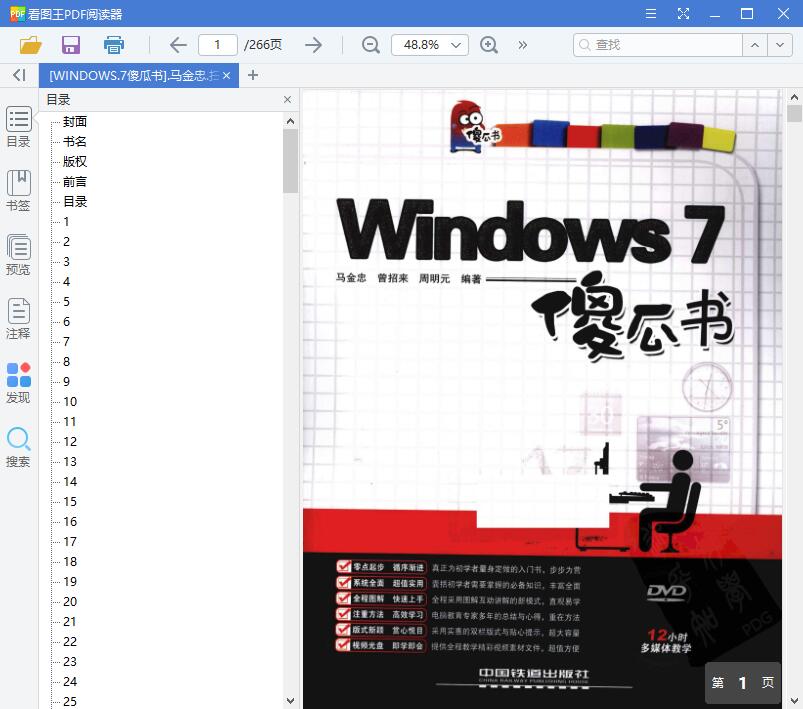Find previous match with up arrow
Viewport: 803px width, 709px height.
(x=755, y=45)
